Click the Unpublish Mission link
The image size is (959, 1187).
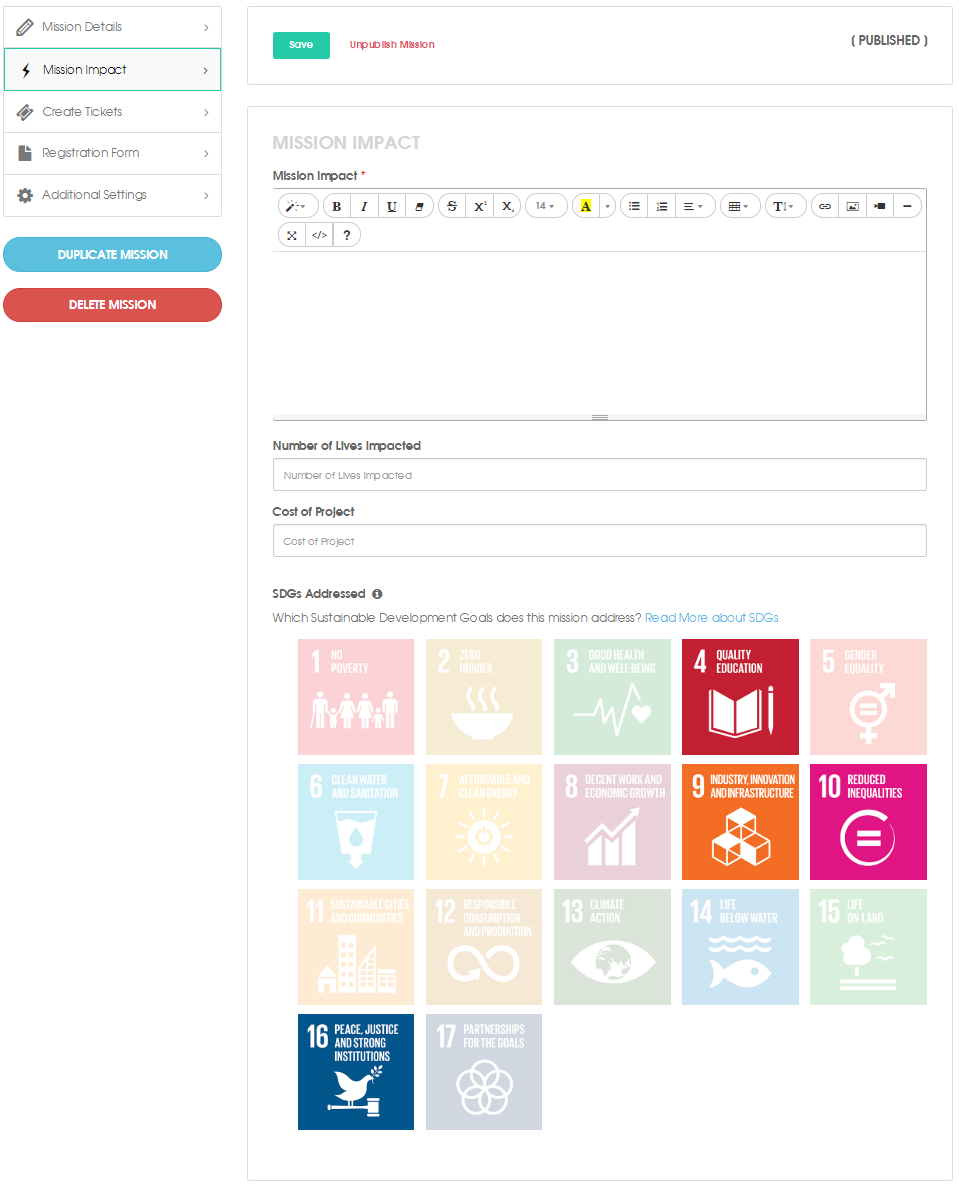[392, 45]
